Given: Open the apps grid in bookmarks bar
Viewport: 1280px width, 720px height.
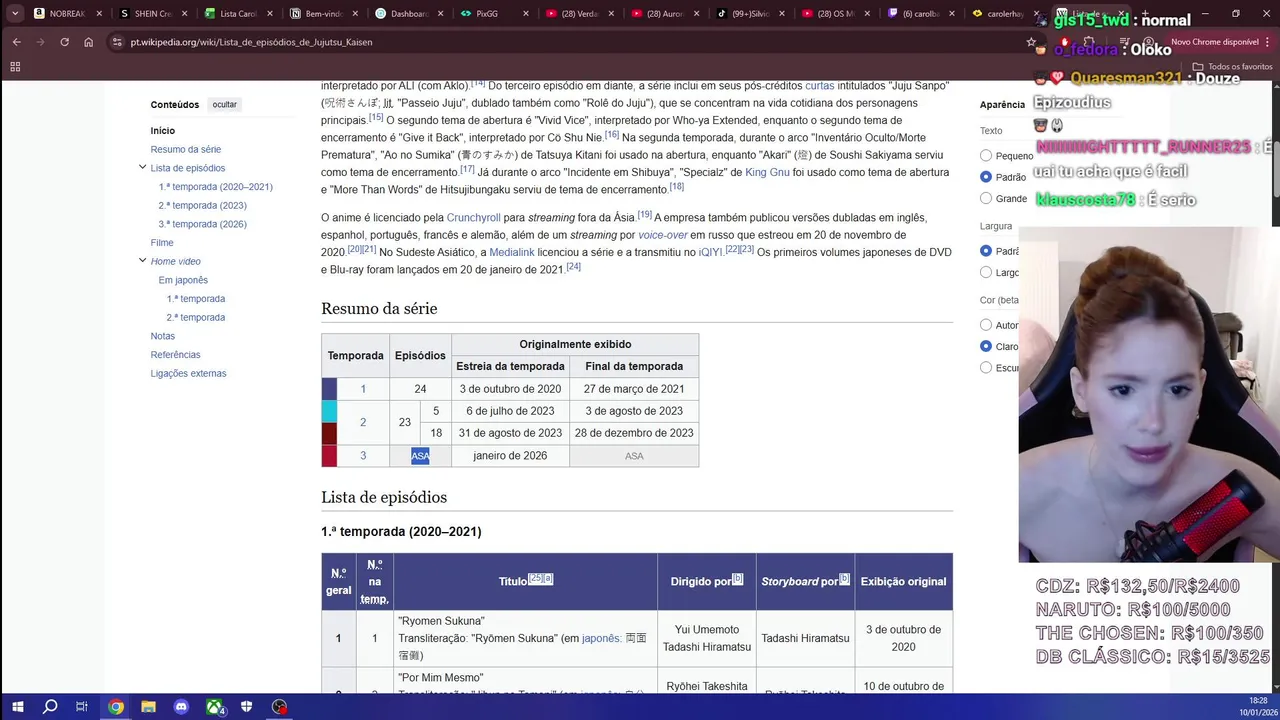Looking at the screenshot, I should click(15, 66).
